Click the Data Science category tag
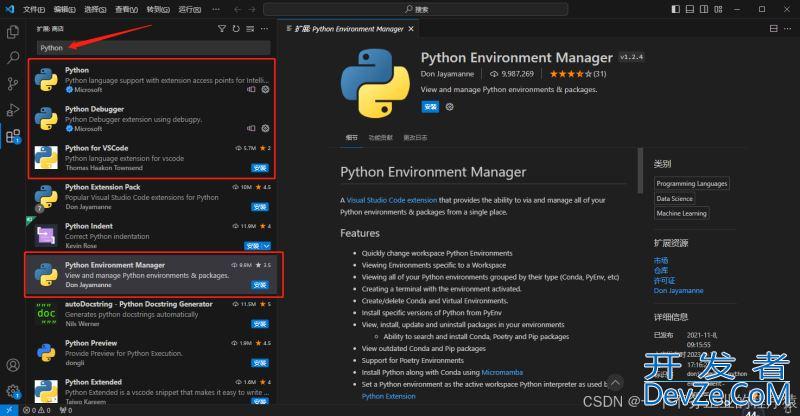Image resolution: width=800 pixels, height=416 pixels. pos(674,199)
